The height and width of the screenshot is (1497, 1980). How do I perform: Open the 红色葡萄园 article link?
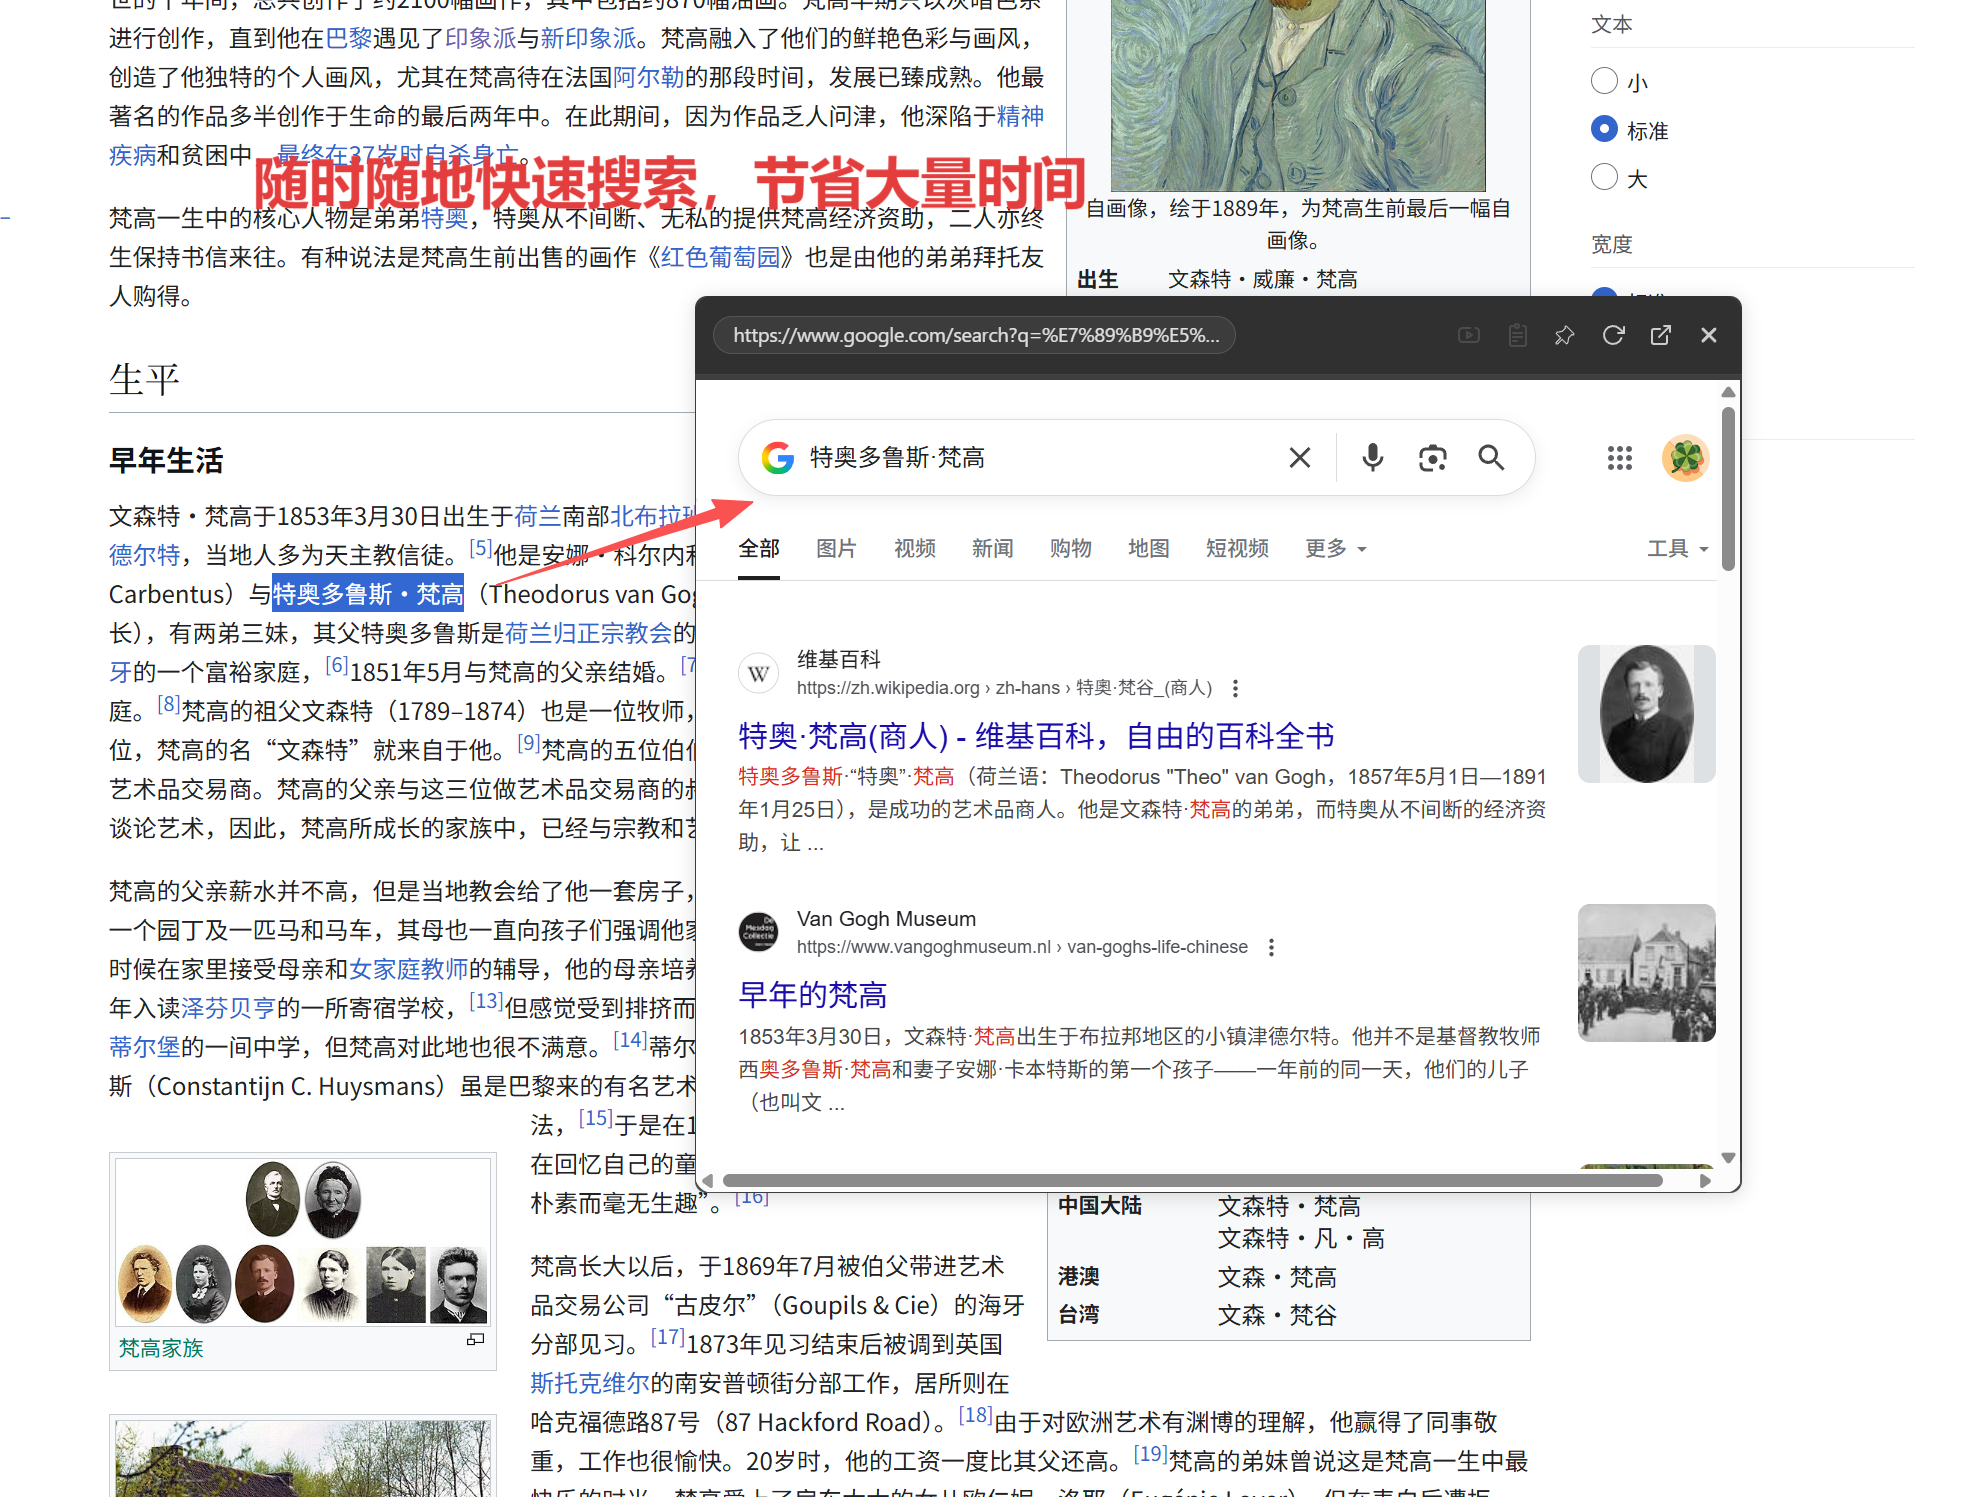pyautogui.click(x=720, y=257)
